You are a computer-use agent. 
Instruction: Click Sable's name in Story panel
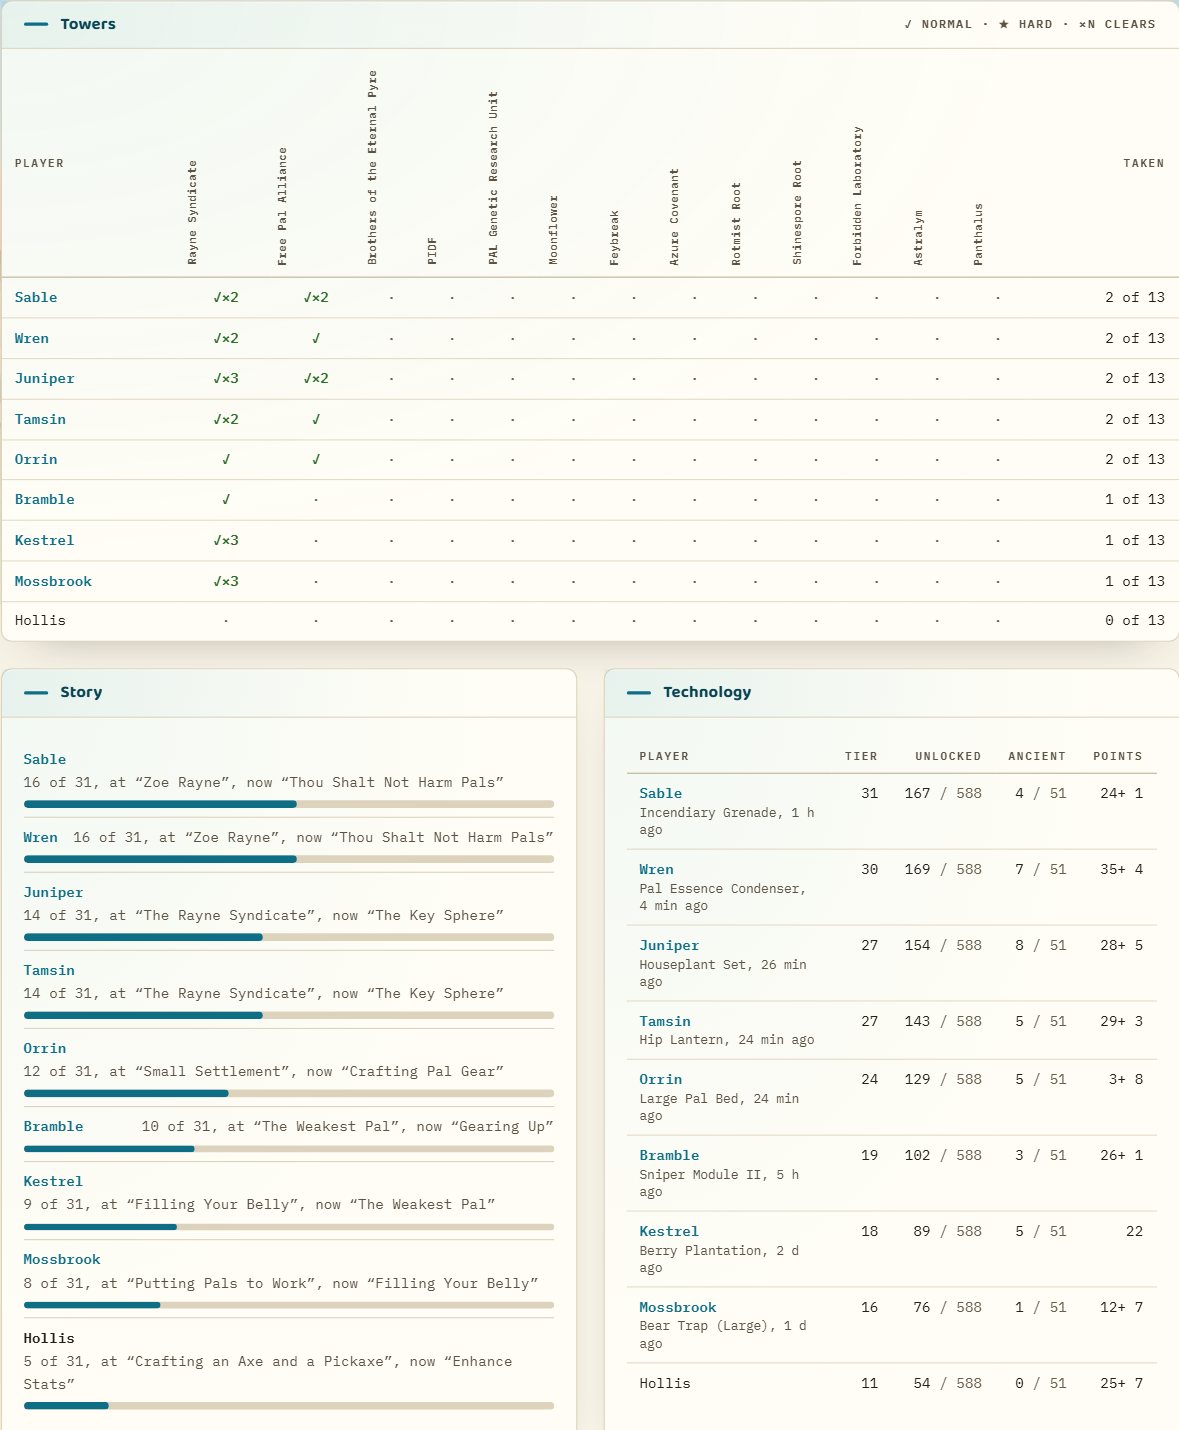coord(45,760)
